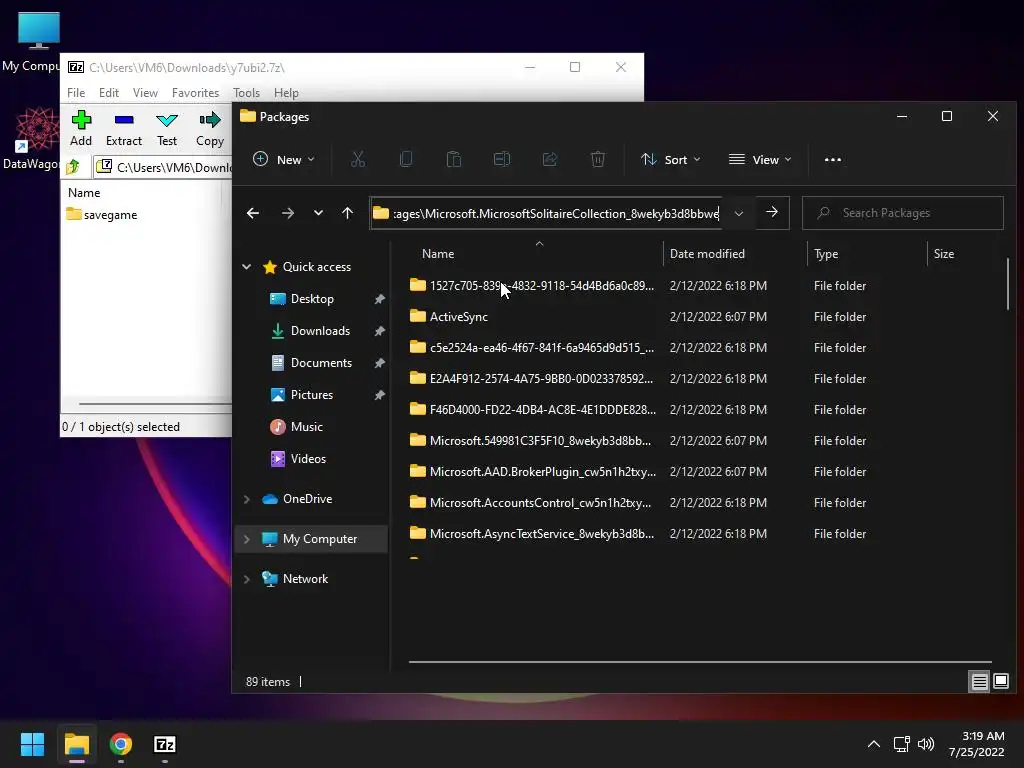Screen dimensions: 1024x768
Task: Open Google Chrome from taskbar
Action: (121, 744)
